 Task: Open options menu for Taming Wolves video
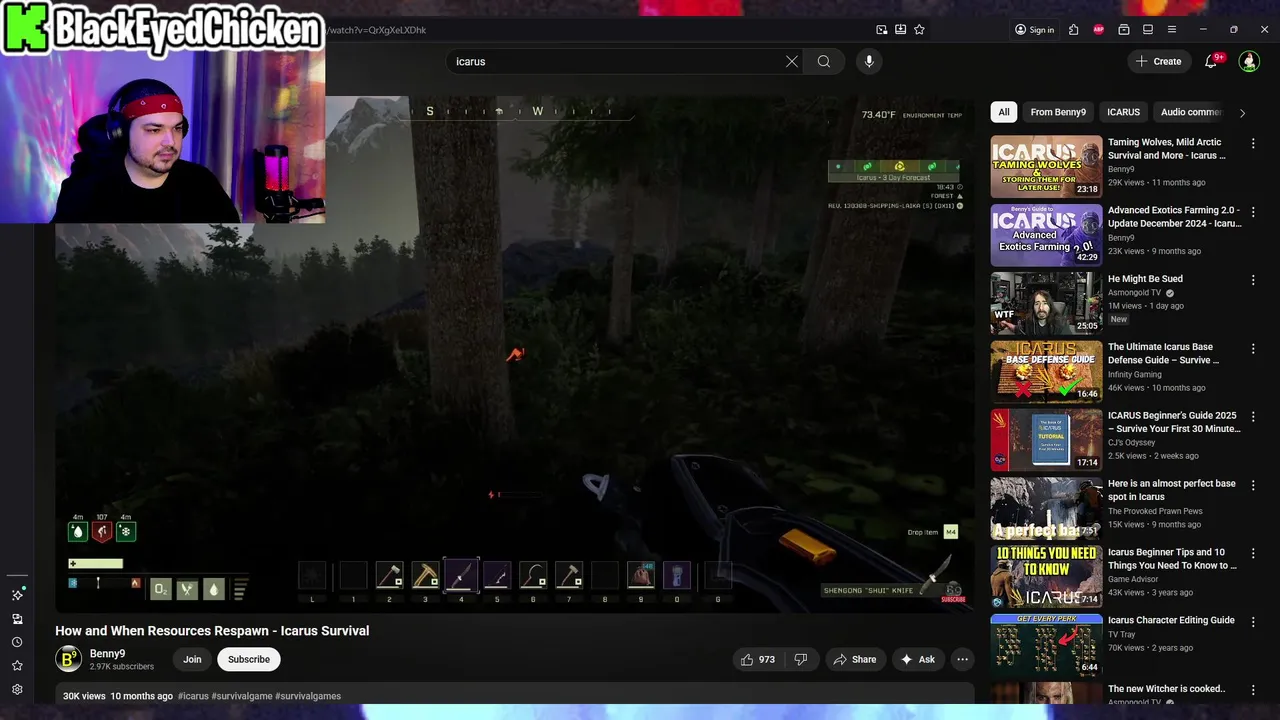(x=1253, y=143)
